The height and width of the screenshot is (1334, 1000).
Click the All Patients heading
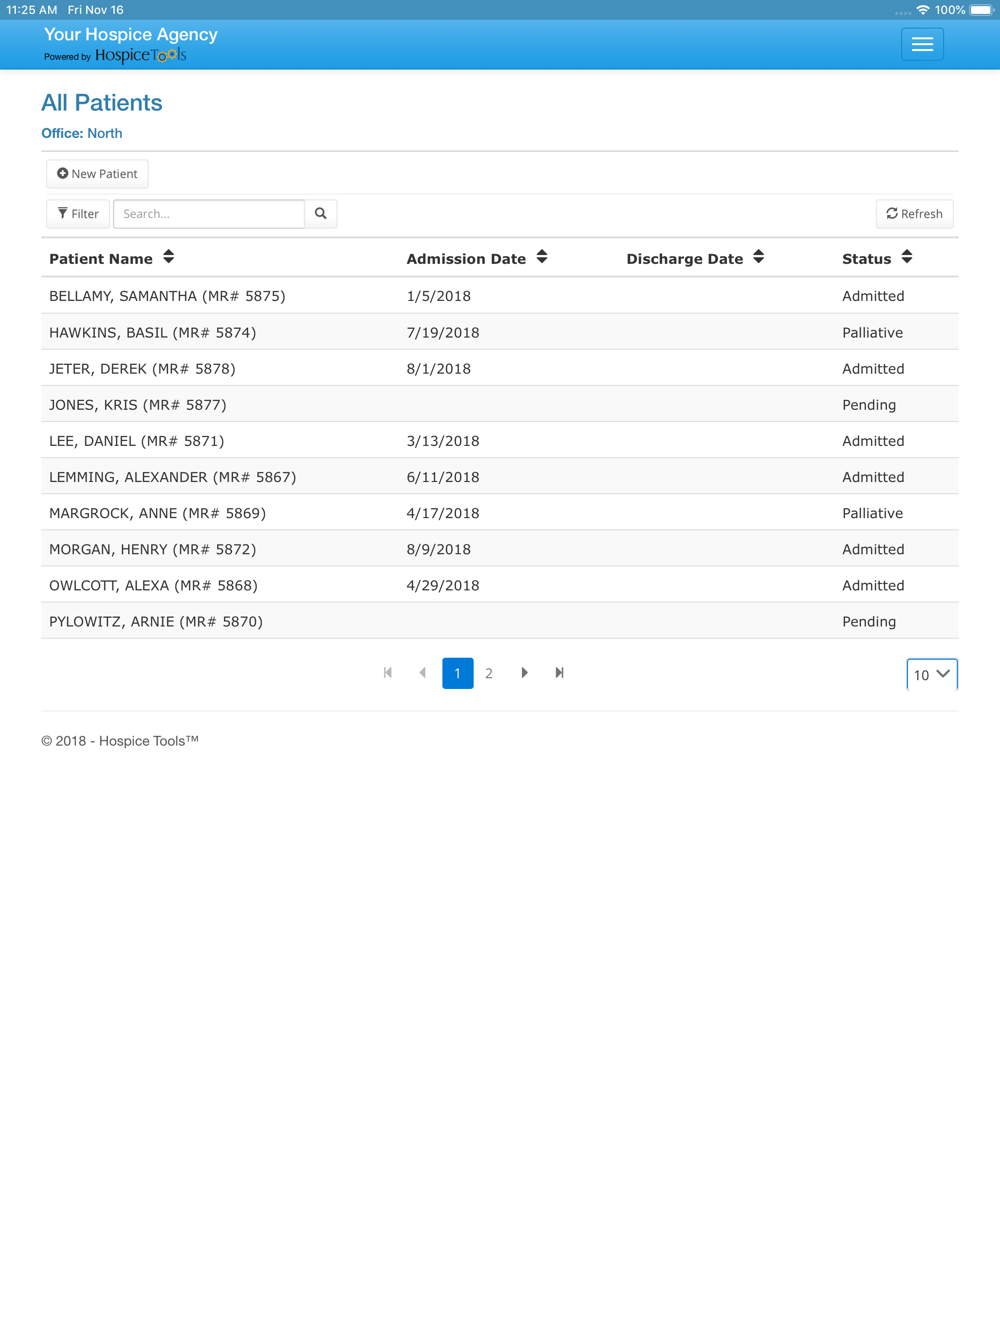tap(102, 103)
